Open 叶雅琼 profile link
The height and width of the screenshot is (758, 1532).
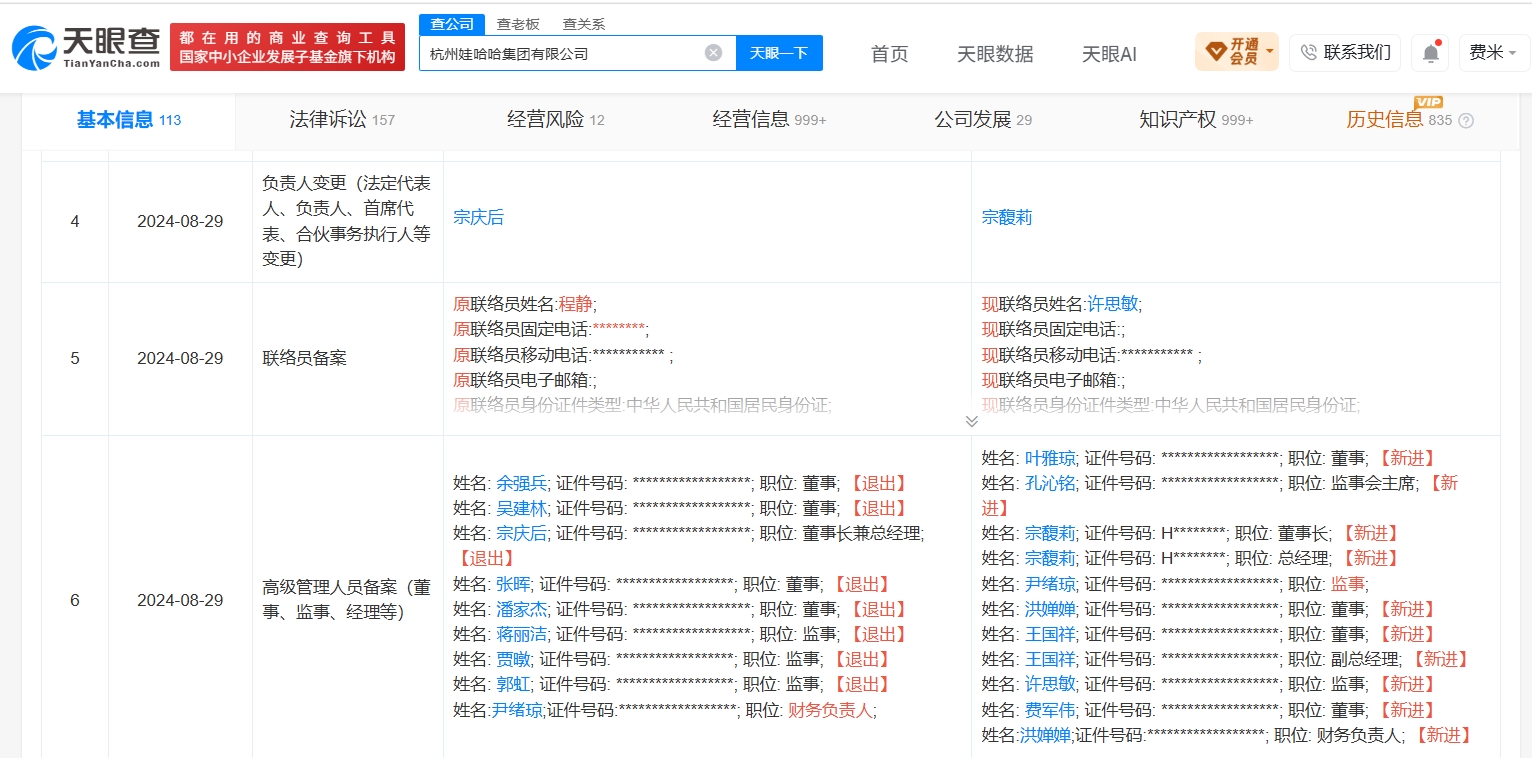click(1050, 458)
